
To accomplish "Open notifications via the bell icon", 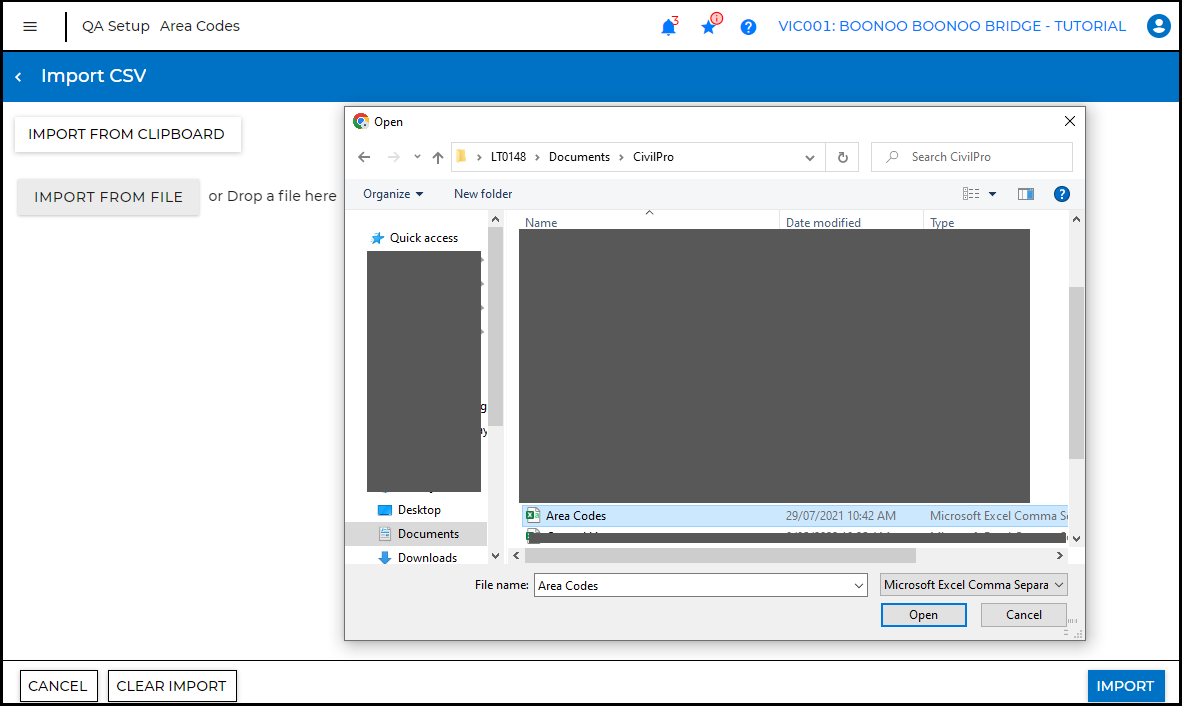I will coord(668,26).
